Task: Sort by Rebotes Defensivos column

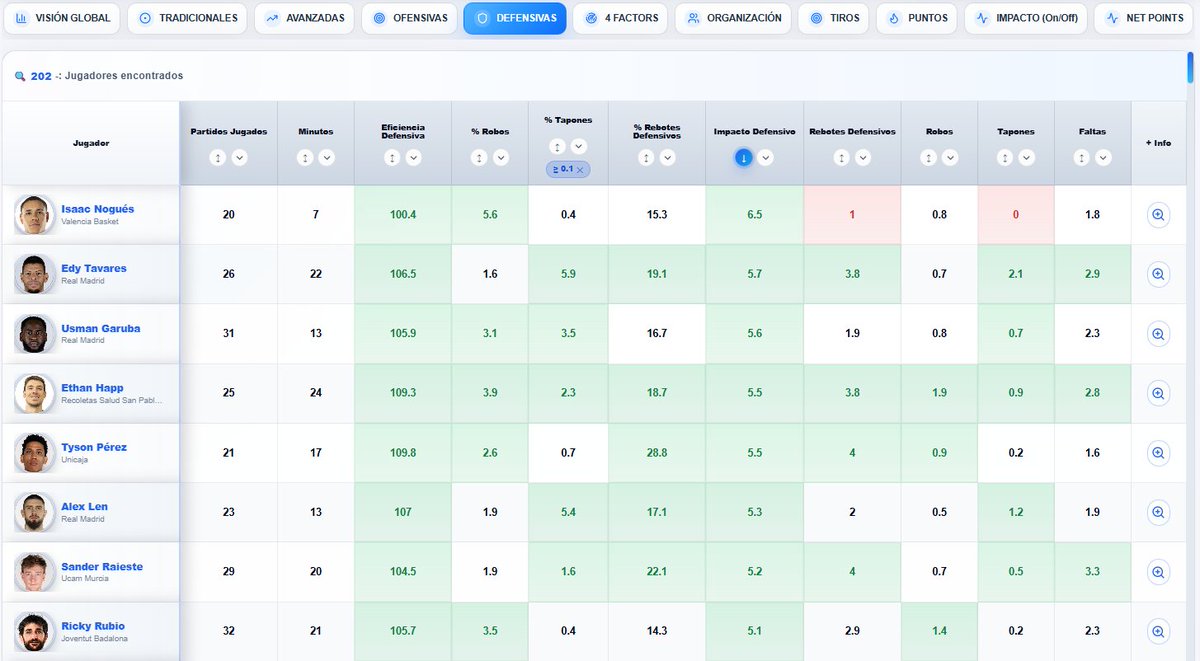Action: pos(841,158)
